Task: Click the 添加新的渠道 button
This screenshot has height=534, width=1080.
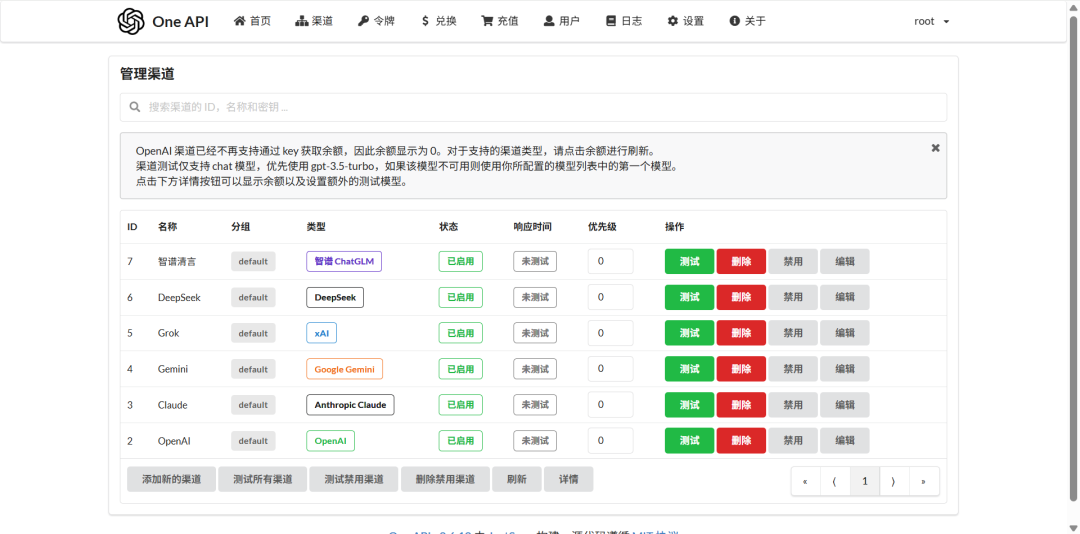Action: pyautogui.click(x=171, y=479)
